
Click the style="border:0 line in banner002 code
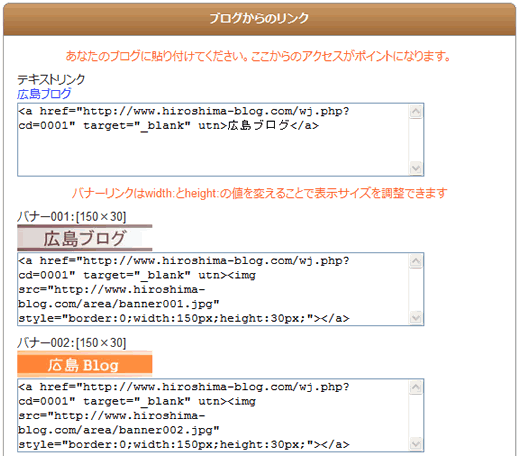[184, 444]
